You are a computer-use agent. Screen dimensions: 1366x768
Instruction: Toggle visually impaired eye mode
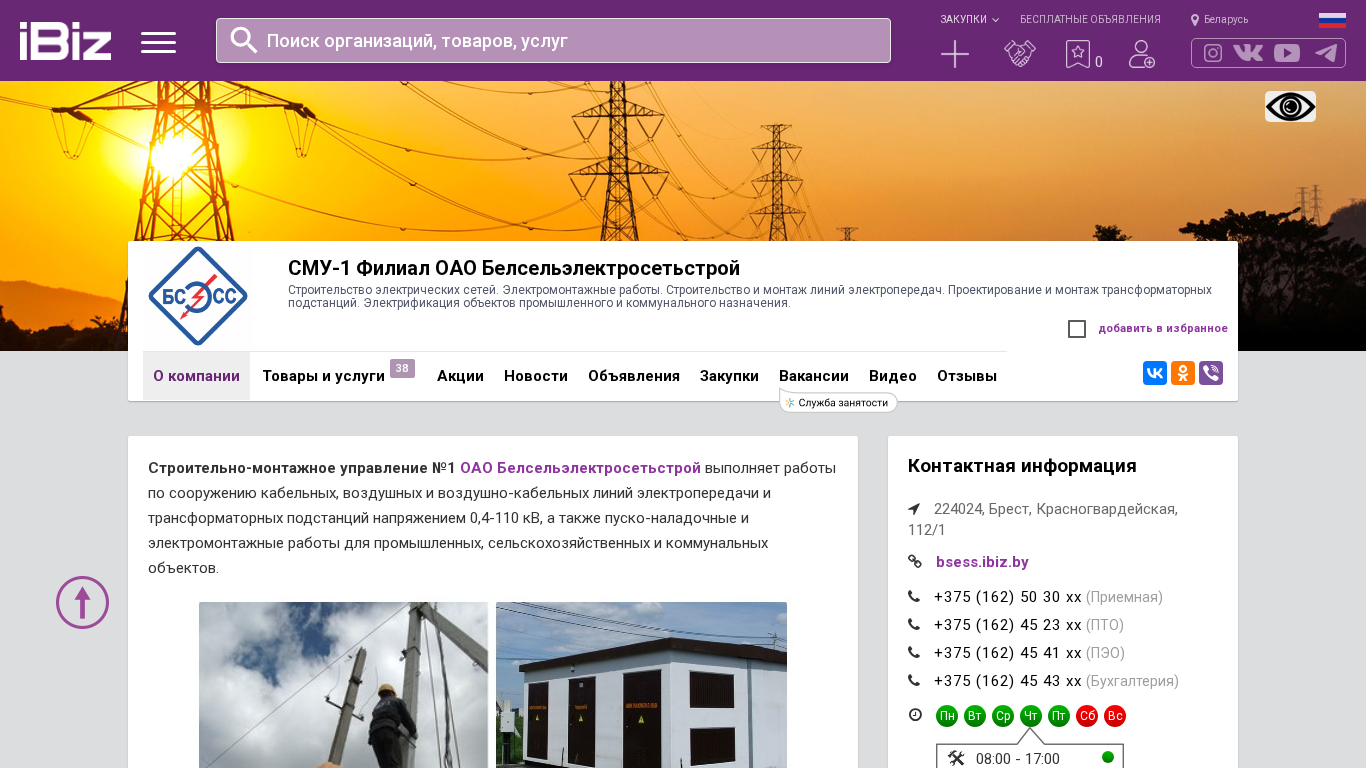[x=1290, y=107]
